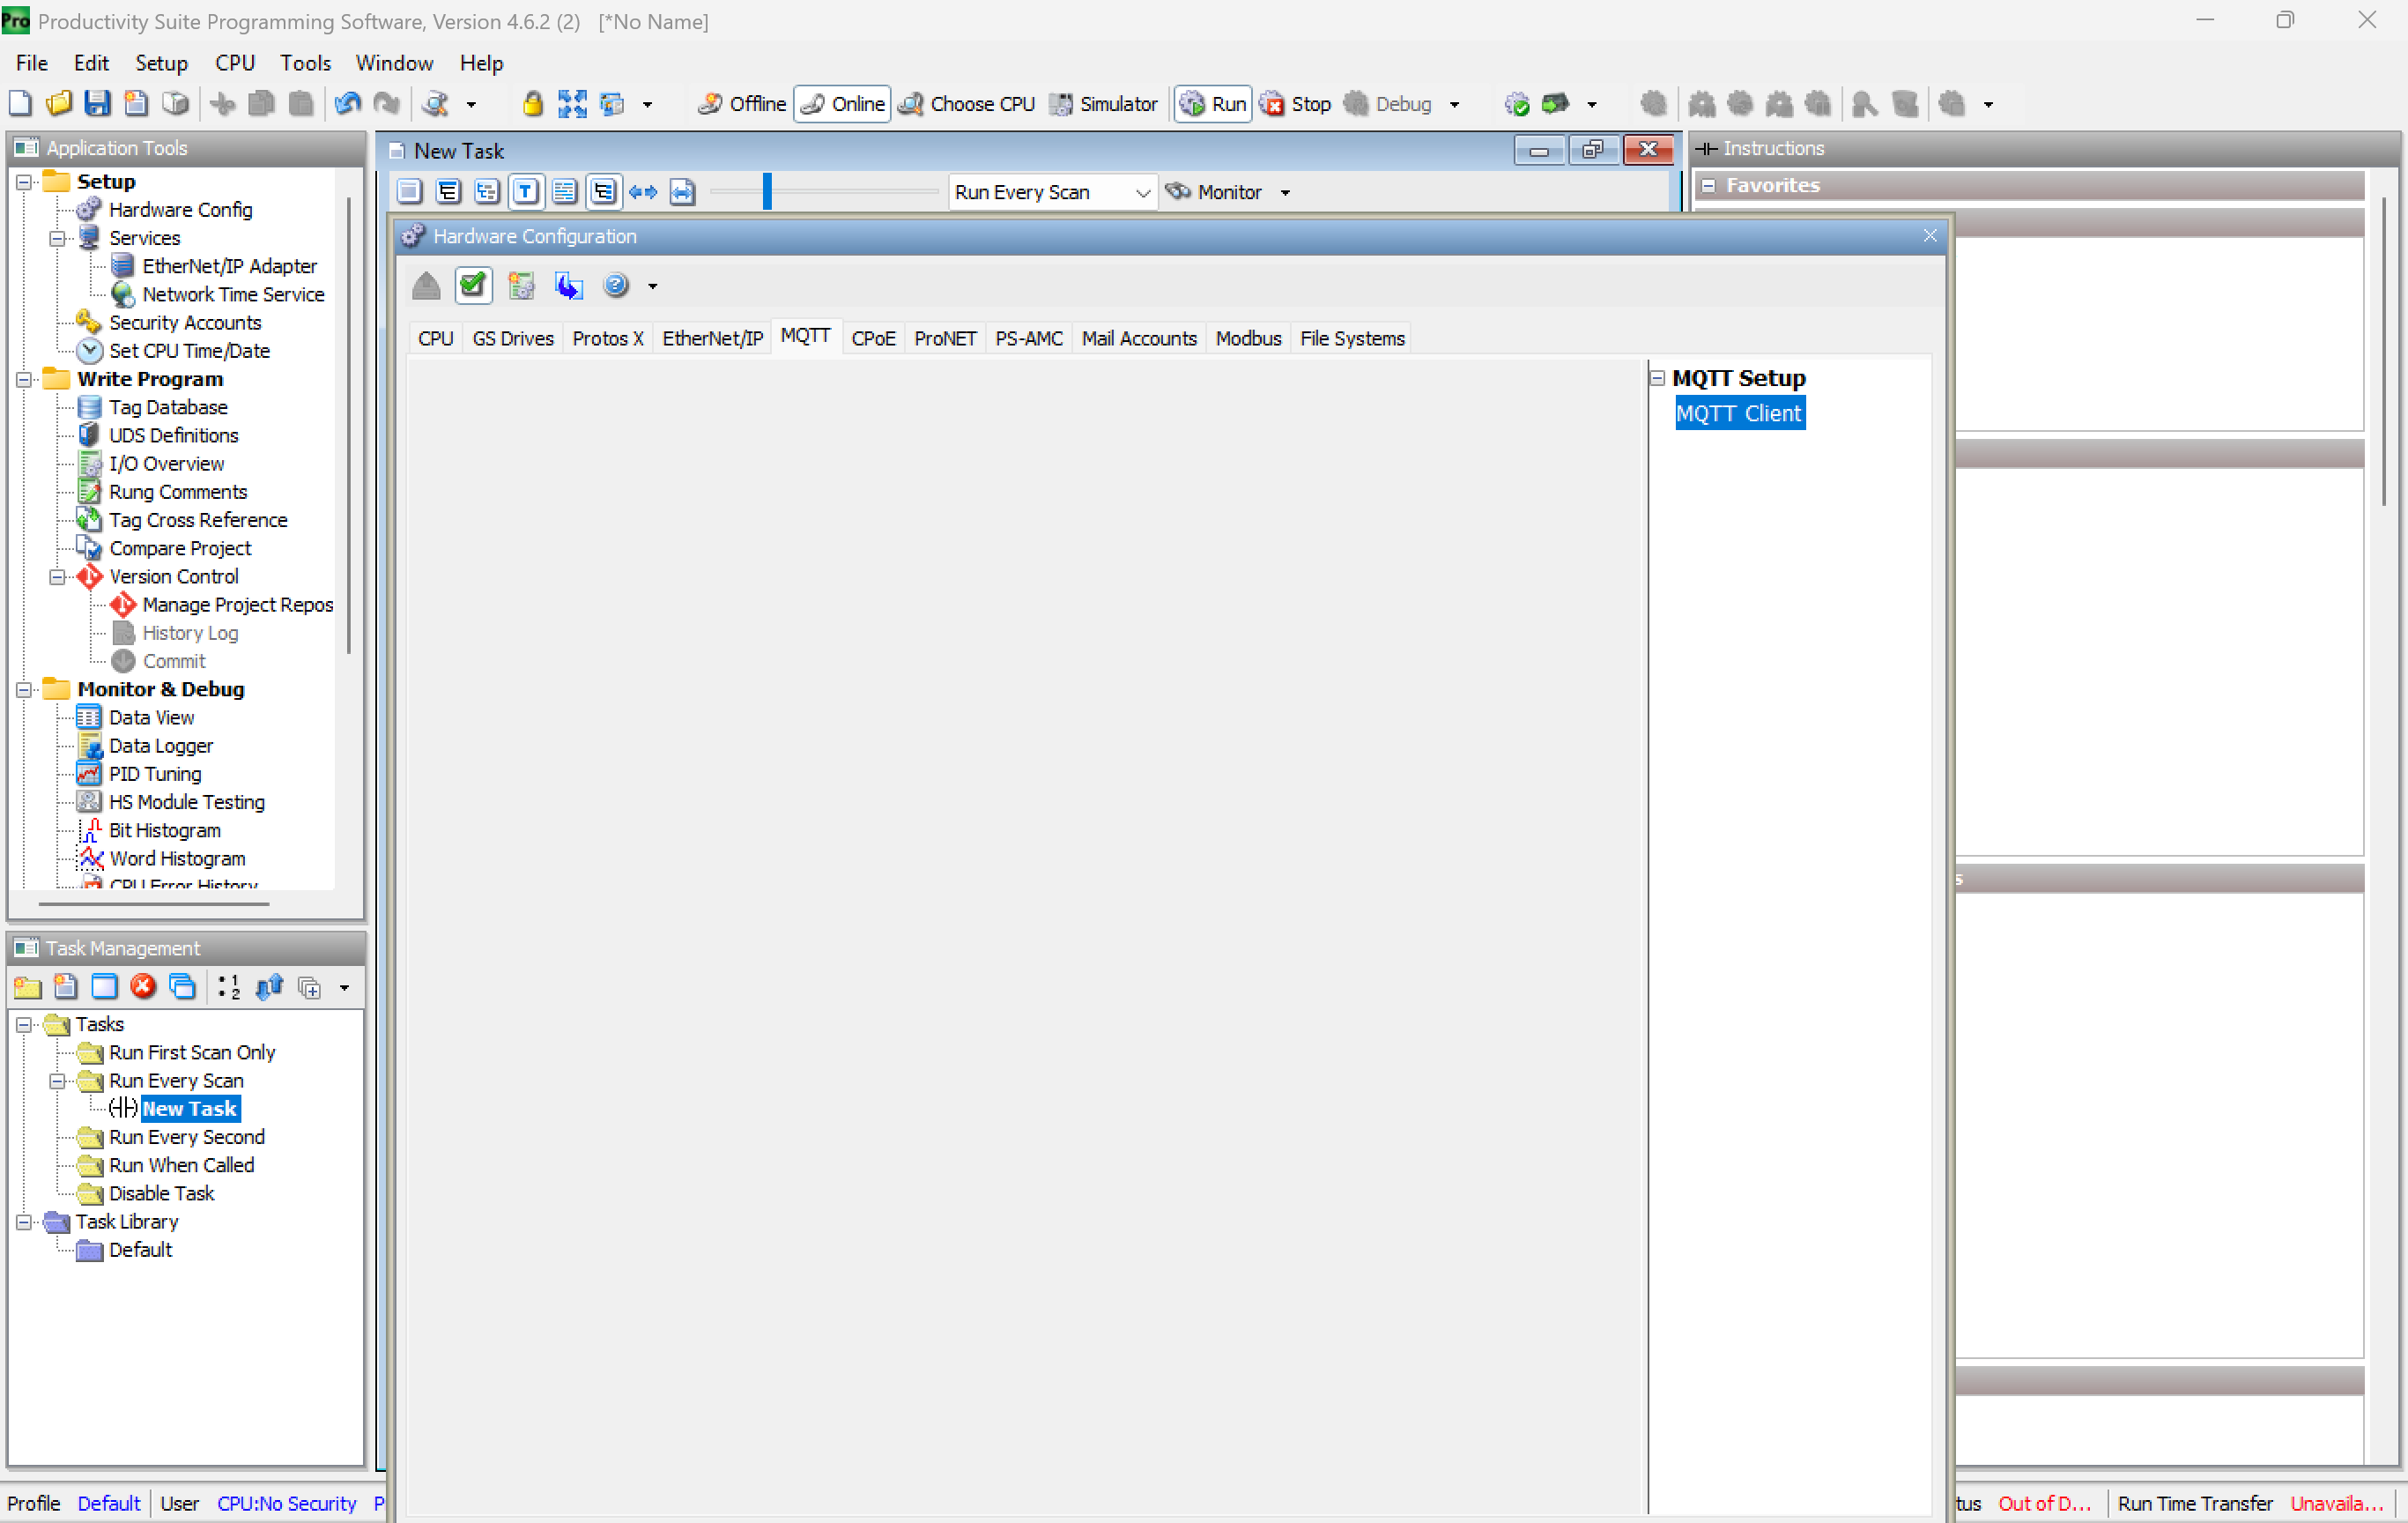Viewport: 2408px width, 1523px height.
Task: Click the Default profile link in status bar
Action: click(109, 1503)
